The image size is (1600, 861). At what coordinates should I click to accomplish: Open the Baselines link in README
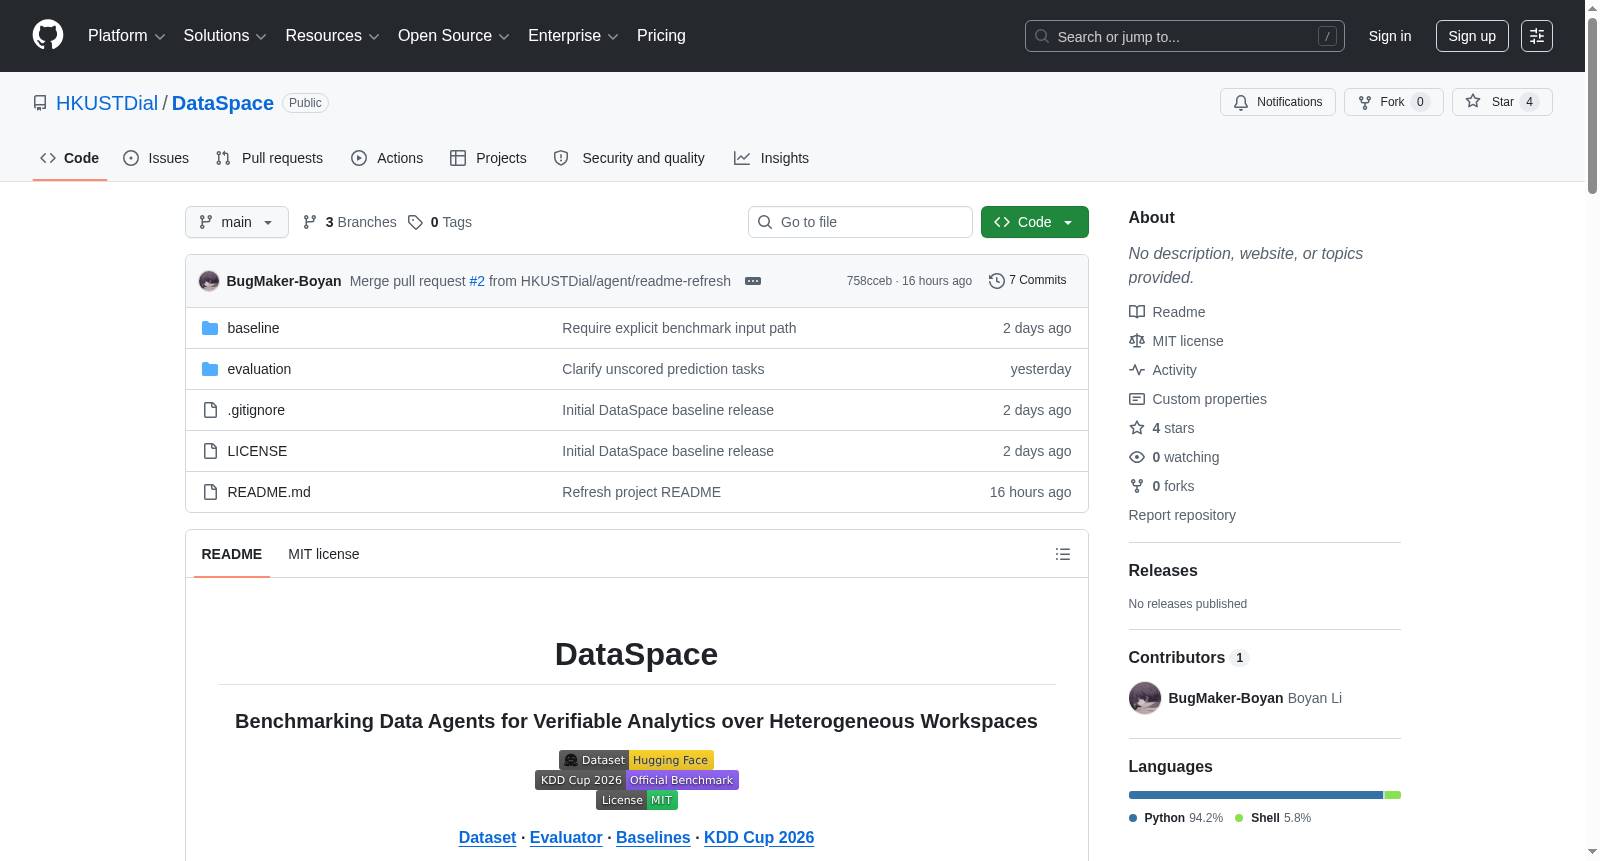pyautogui.click(x=653, y=837)
